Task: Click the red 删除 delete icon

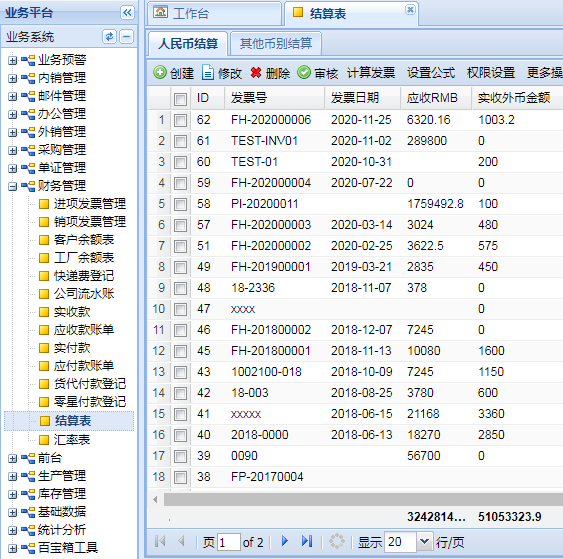Action: pyautogui.click(x=256, y=73)
